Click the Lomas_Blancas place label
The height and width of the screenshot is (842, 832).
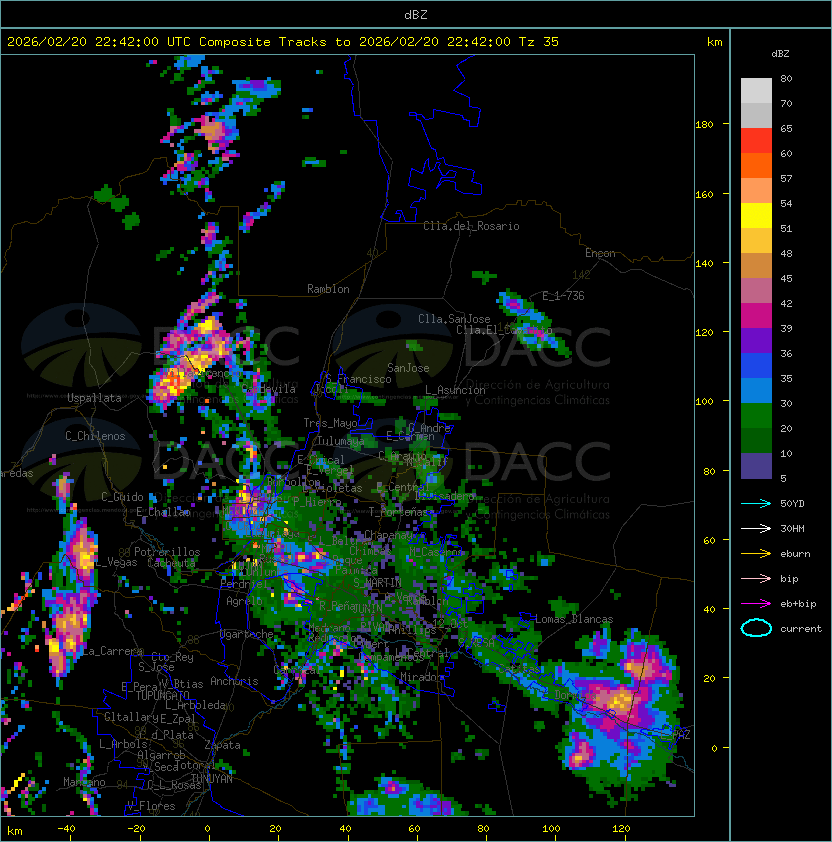coord(574,619)
